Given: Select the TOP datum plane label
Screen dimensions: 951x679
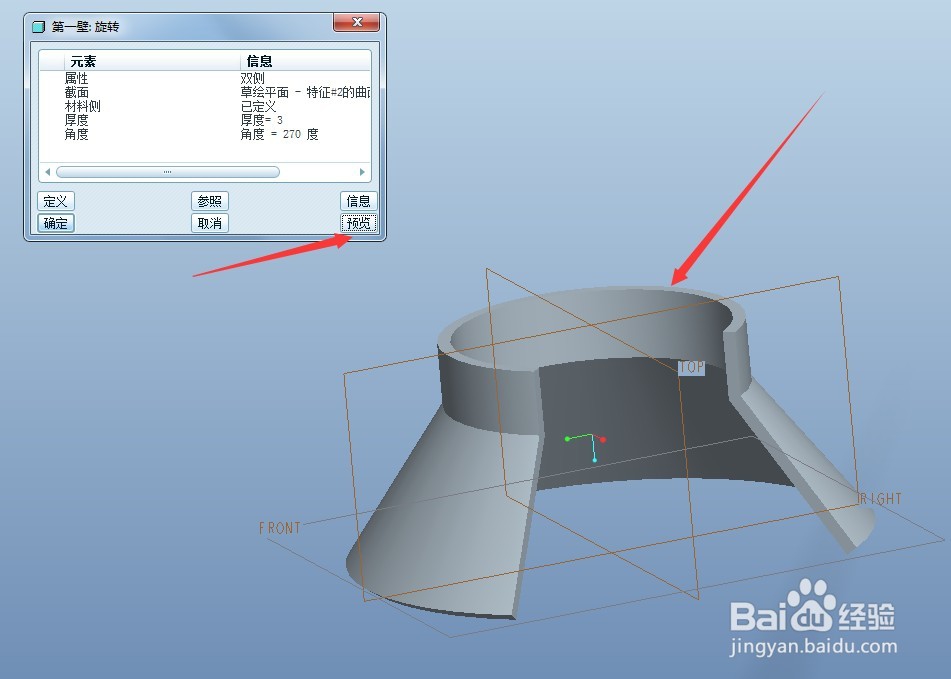Looking at the screenshot, I should 691,367.
